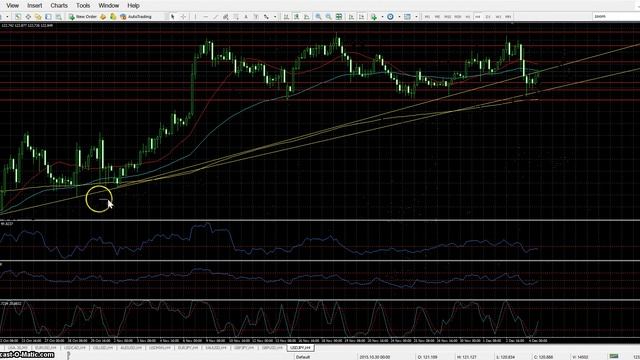Toggle Chart Shift
The image size is (640, 360).
362,17
